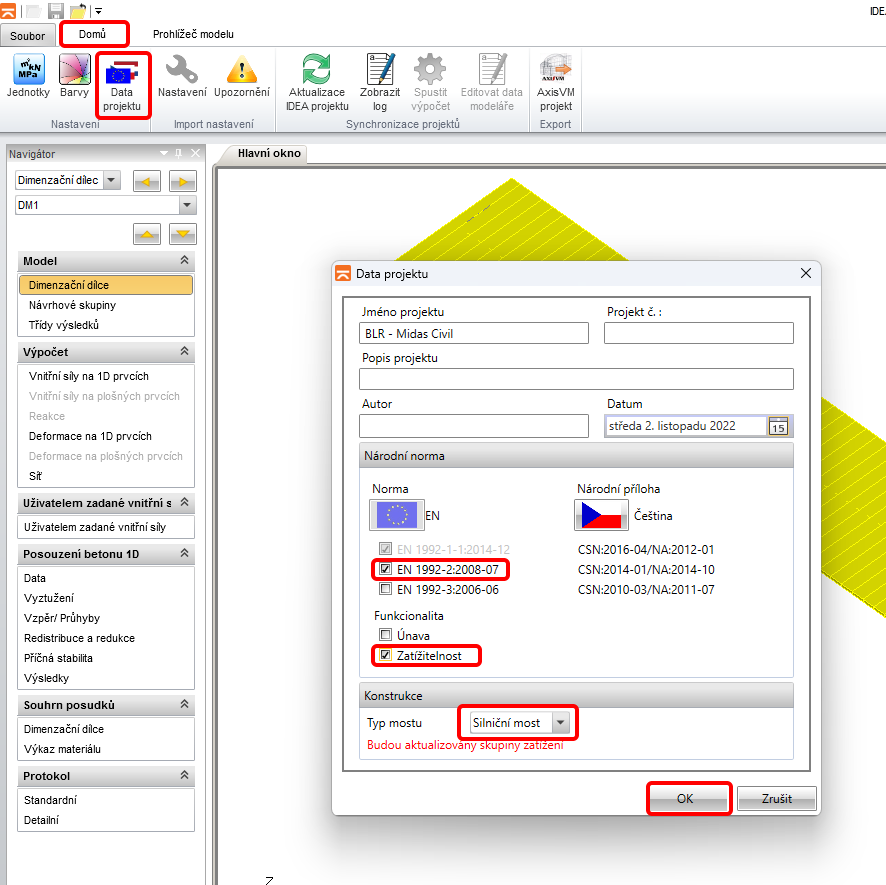Confirm dialog with OK button
Image resolution: width=886 pixels, height=885 pixels.
(686, 799)
